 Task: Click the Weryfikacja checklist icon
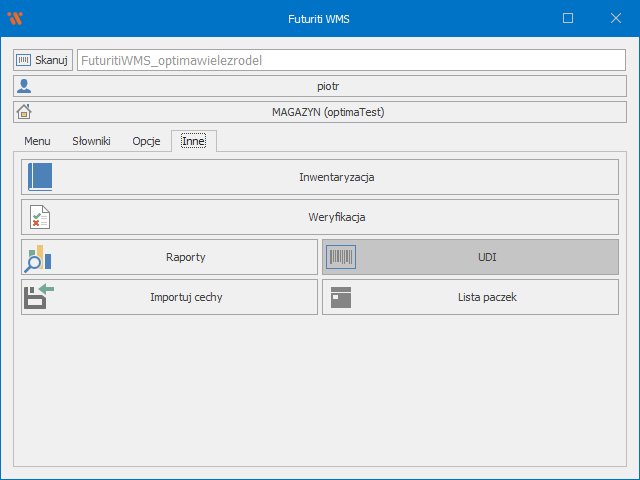[40, 217]
